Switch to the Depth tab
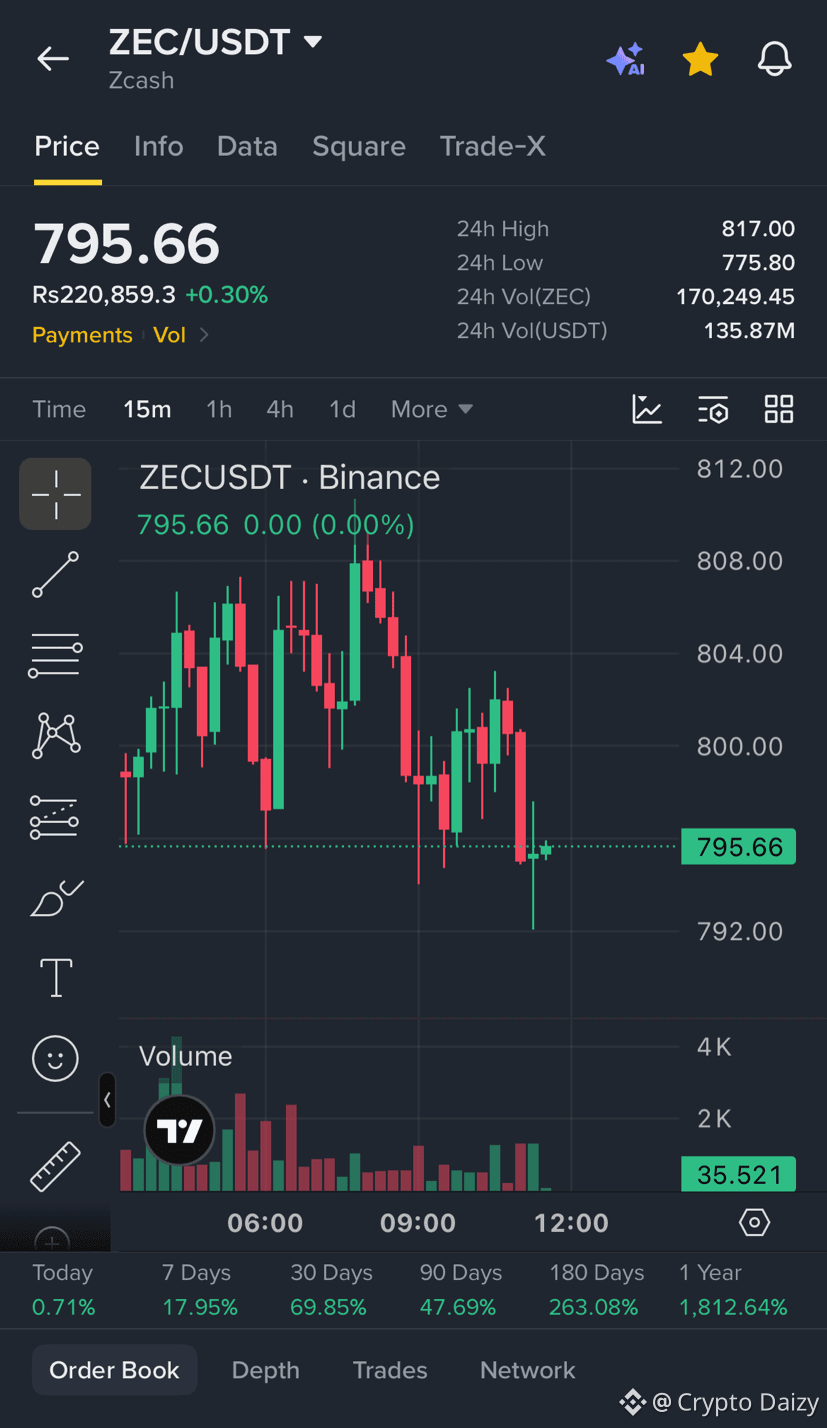Image resolution: width=827 pixels, height=1428 pixels. [x=266, y=1370]
